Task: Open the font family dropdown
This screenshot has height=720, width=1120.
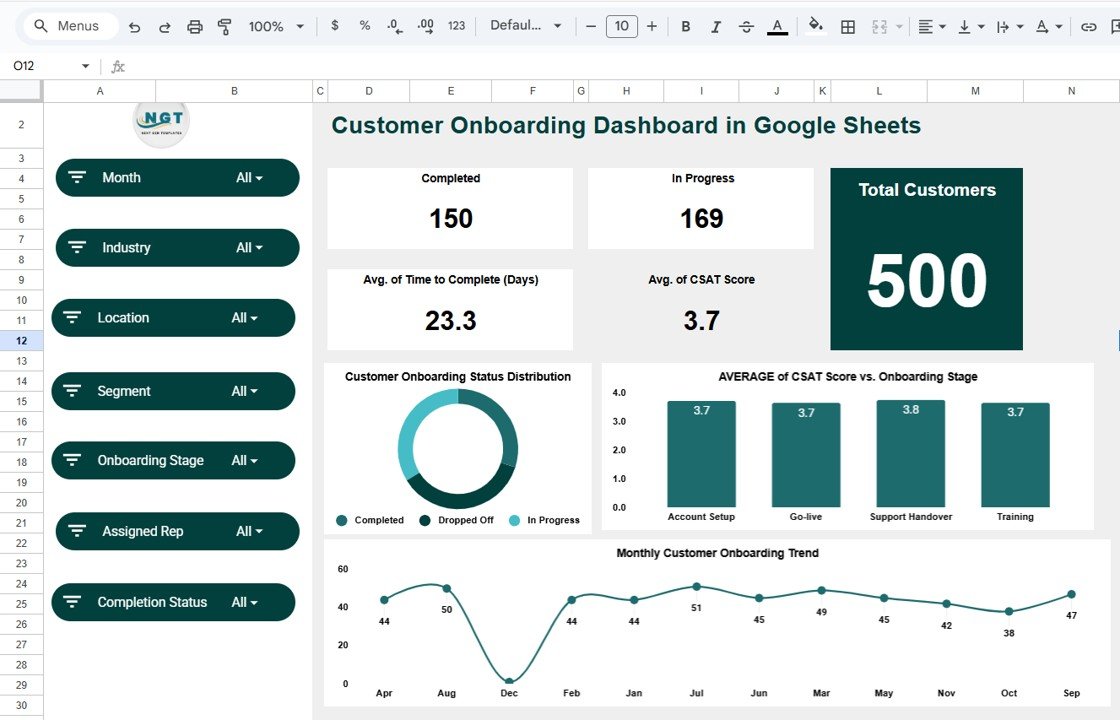Action: click(x=520, y=26)
